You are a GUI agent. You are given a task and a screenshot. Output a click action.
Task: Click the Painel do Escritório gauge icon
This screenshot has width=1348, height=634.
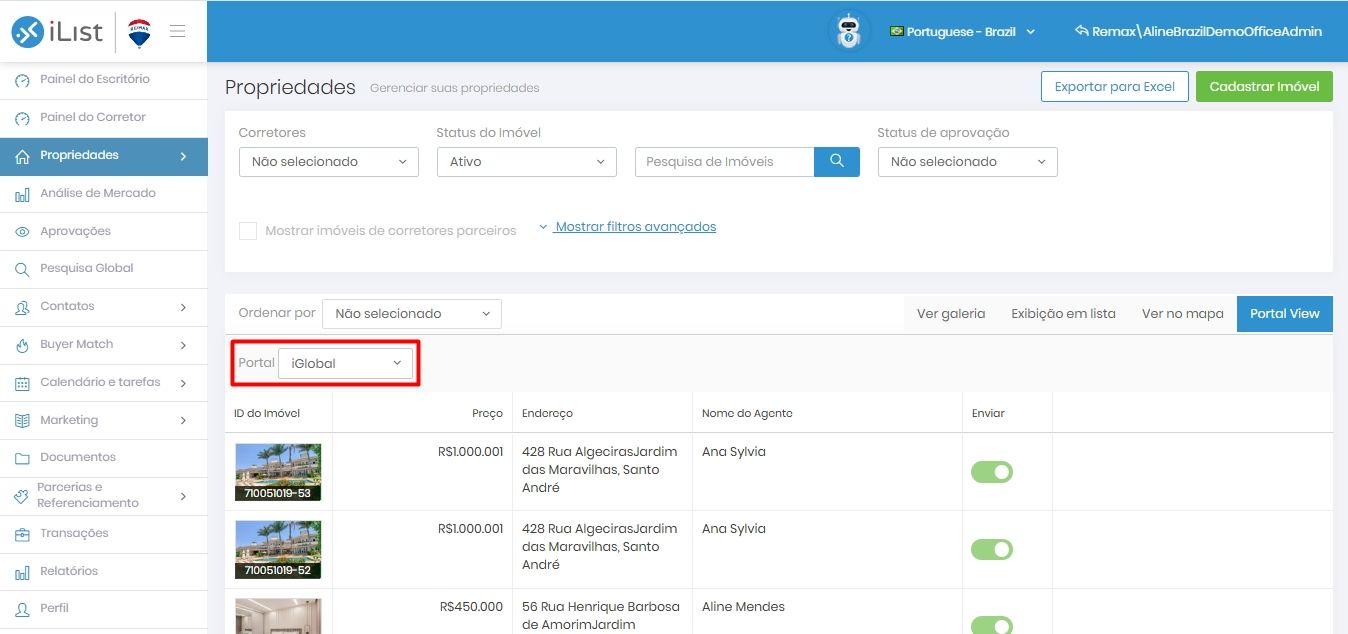tap(22, 80)
